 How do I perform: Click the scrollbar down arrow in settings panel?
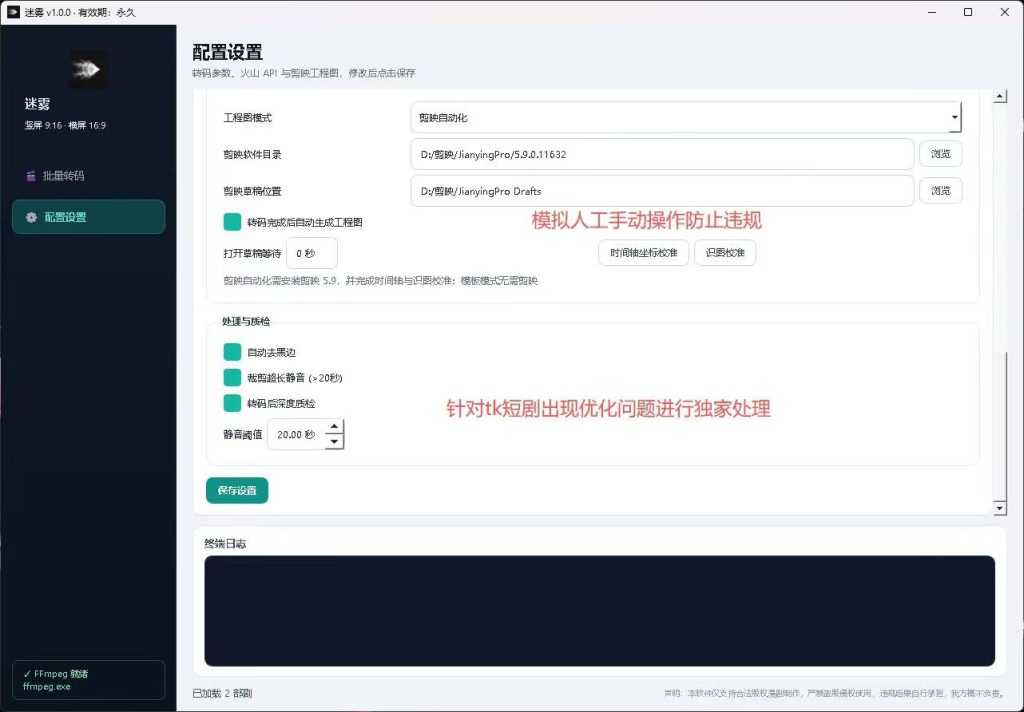pyautogui.click(x=999, y=508)
